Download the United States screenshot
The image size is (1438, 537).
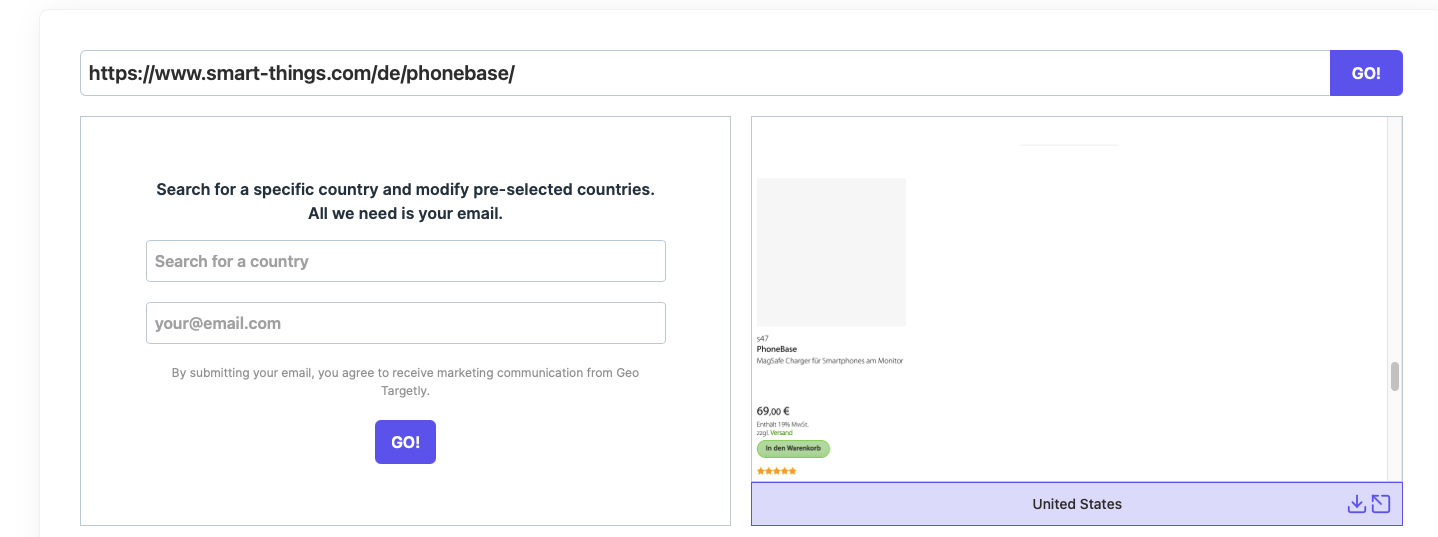tap(1356, 504)
